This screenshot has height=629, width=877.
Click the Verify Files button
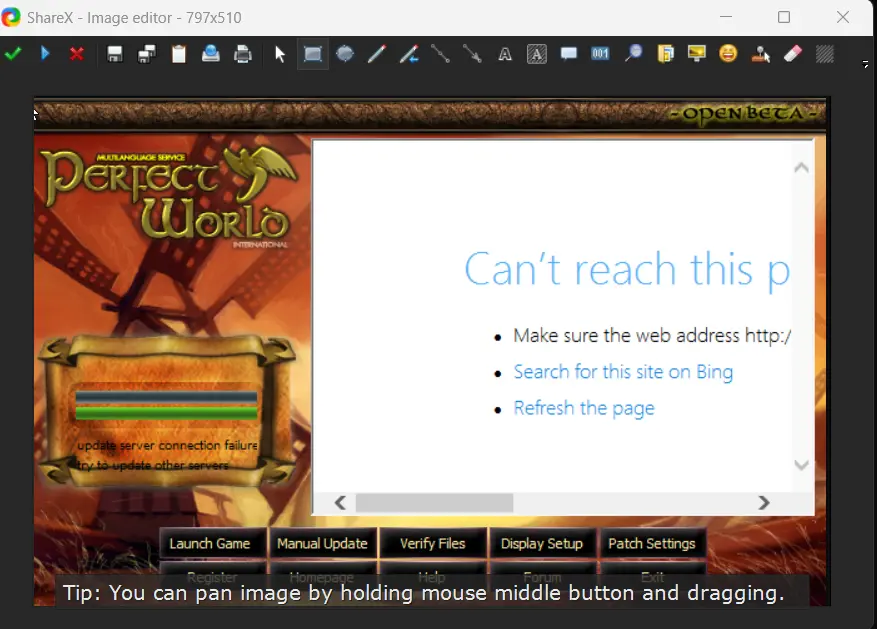[x=432, y=543]
